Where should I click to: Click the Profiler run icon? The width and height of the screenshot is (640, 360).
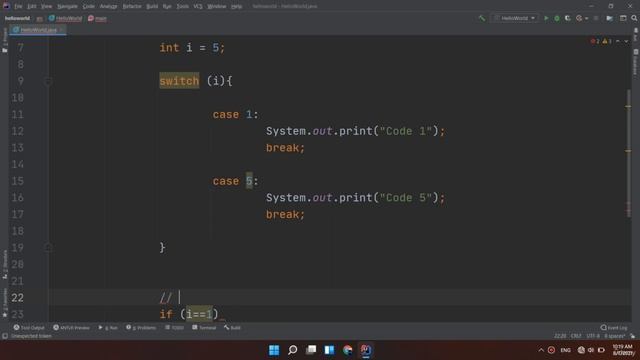point(579,18)
